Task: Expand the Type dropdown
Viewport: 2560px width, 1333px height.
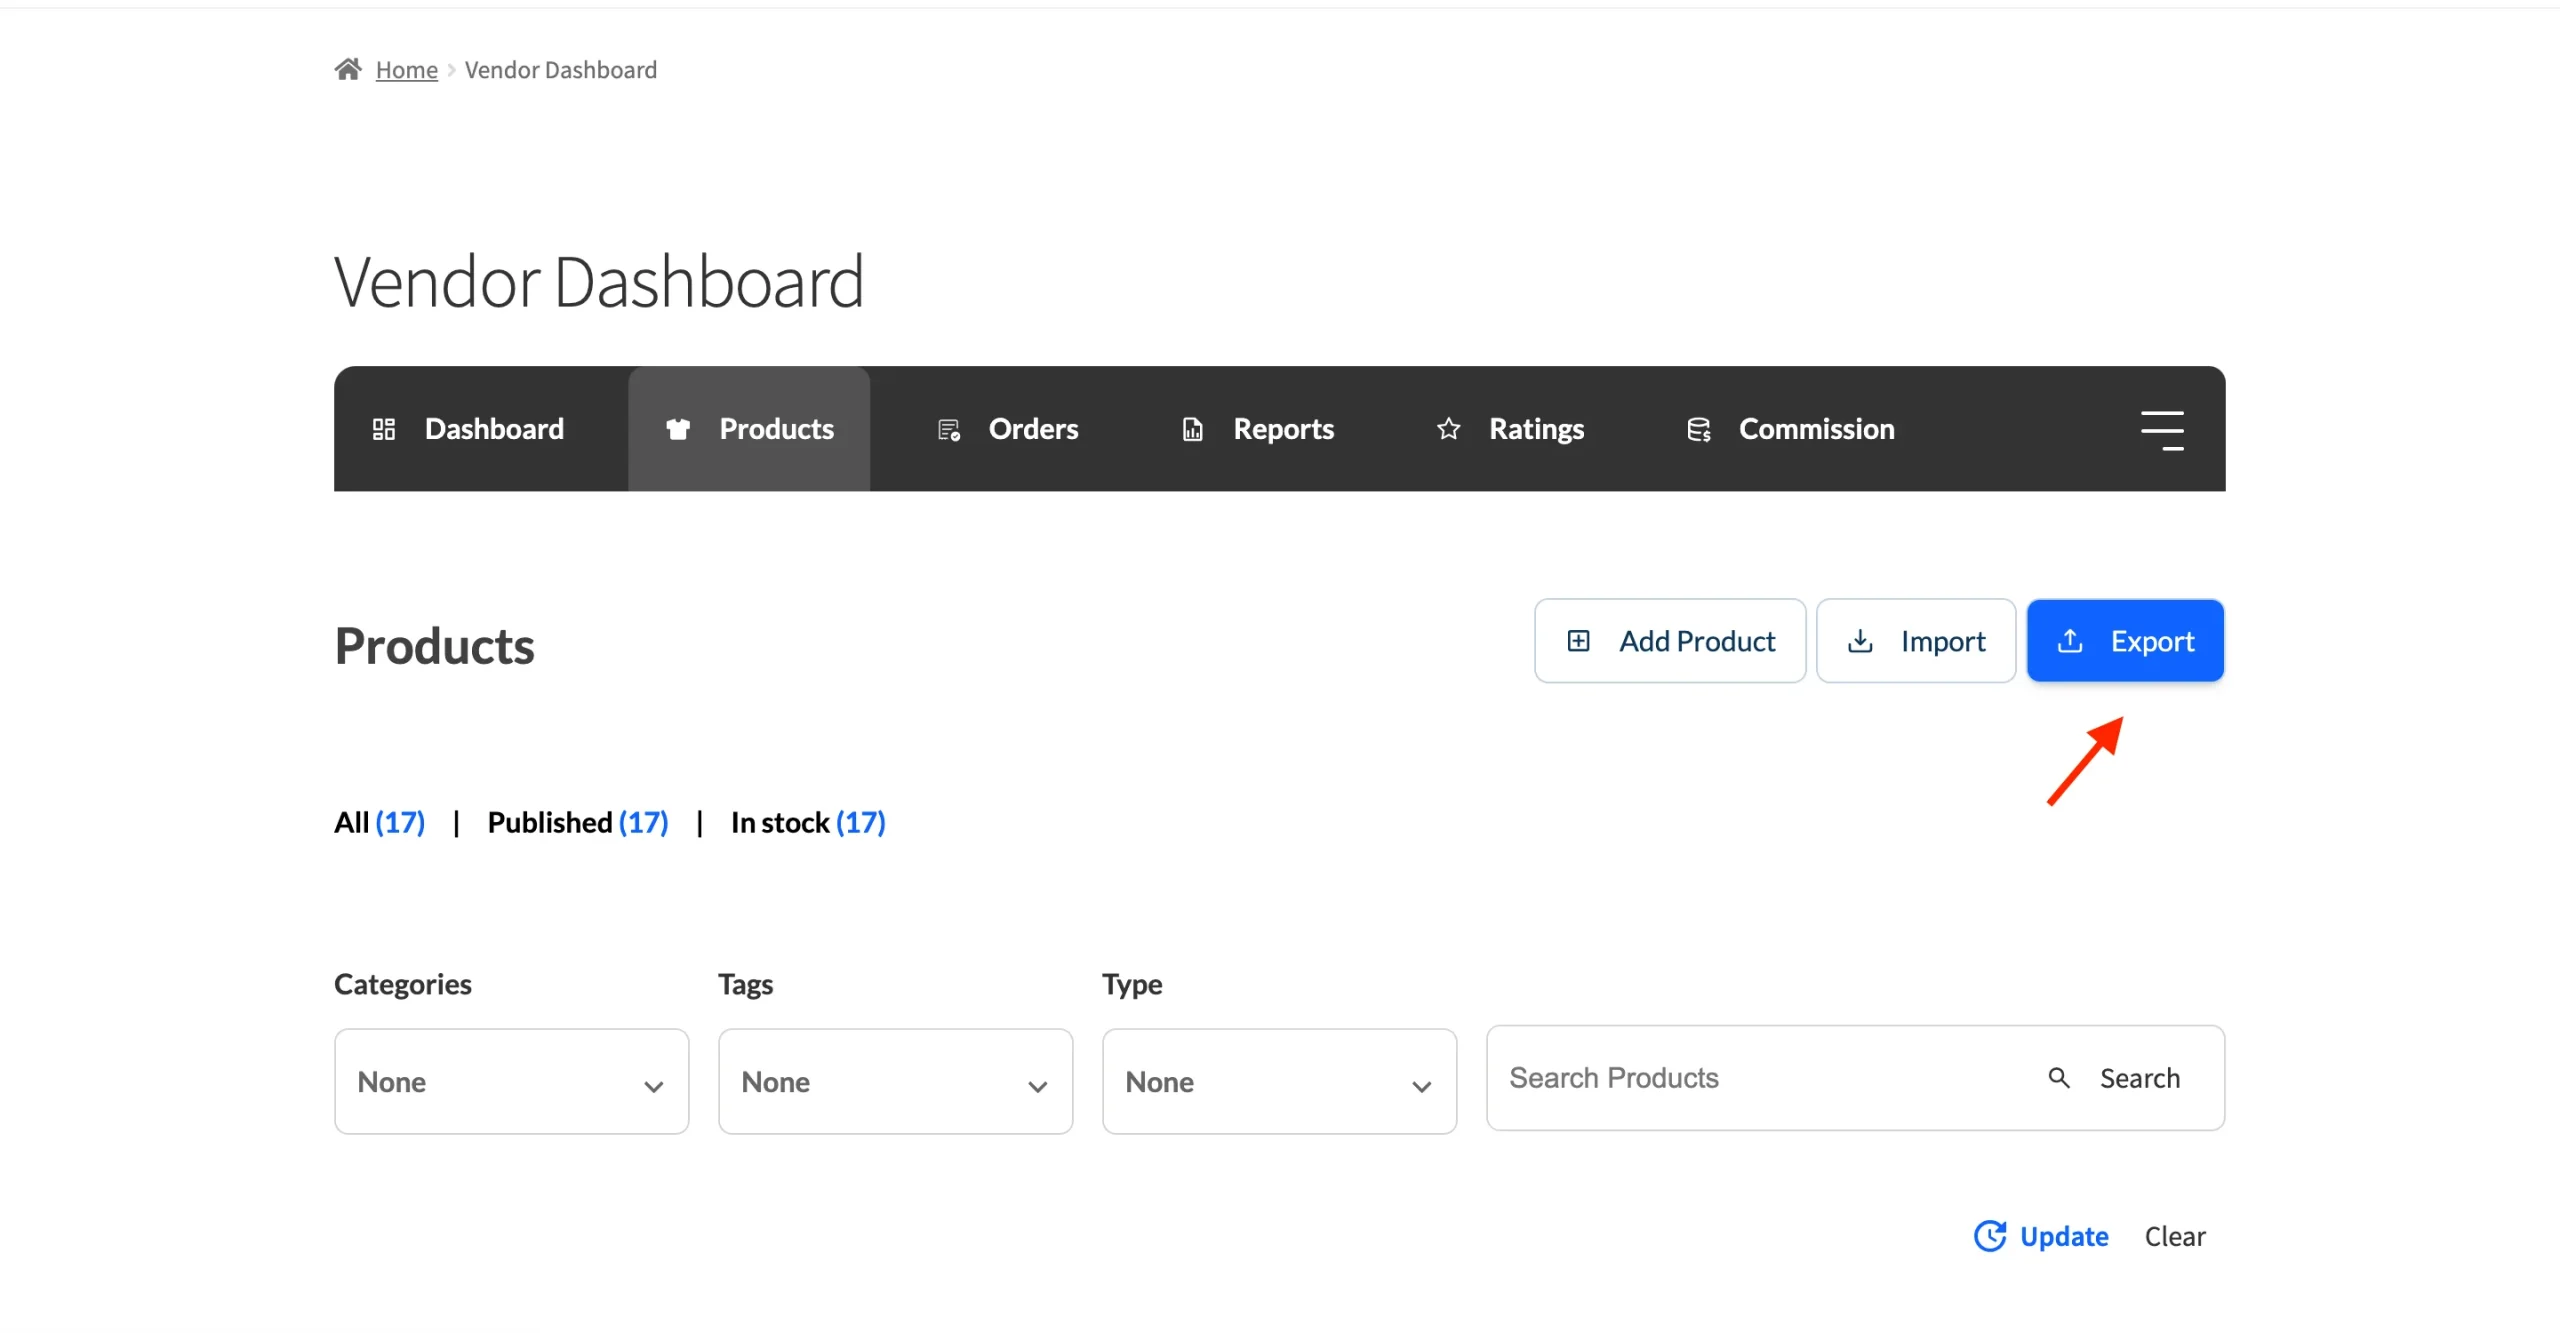Action: coord(1279,1082)
